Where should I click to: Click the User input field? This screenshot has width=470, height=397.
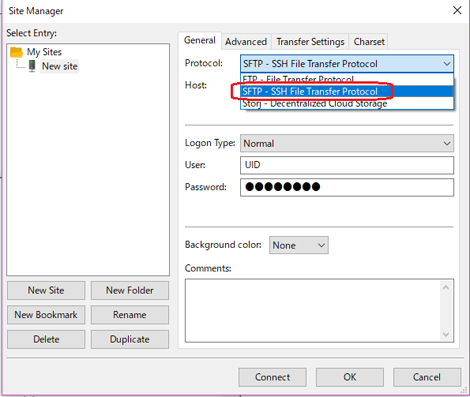[x=347, y=165]
